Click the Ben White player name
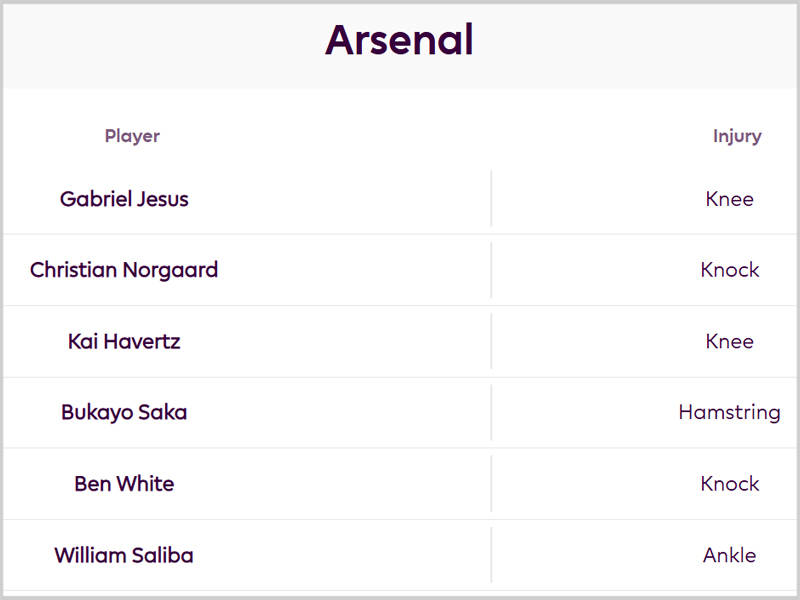This screenshot has height=600, width=800. 124,484
